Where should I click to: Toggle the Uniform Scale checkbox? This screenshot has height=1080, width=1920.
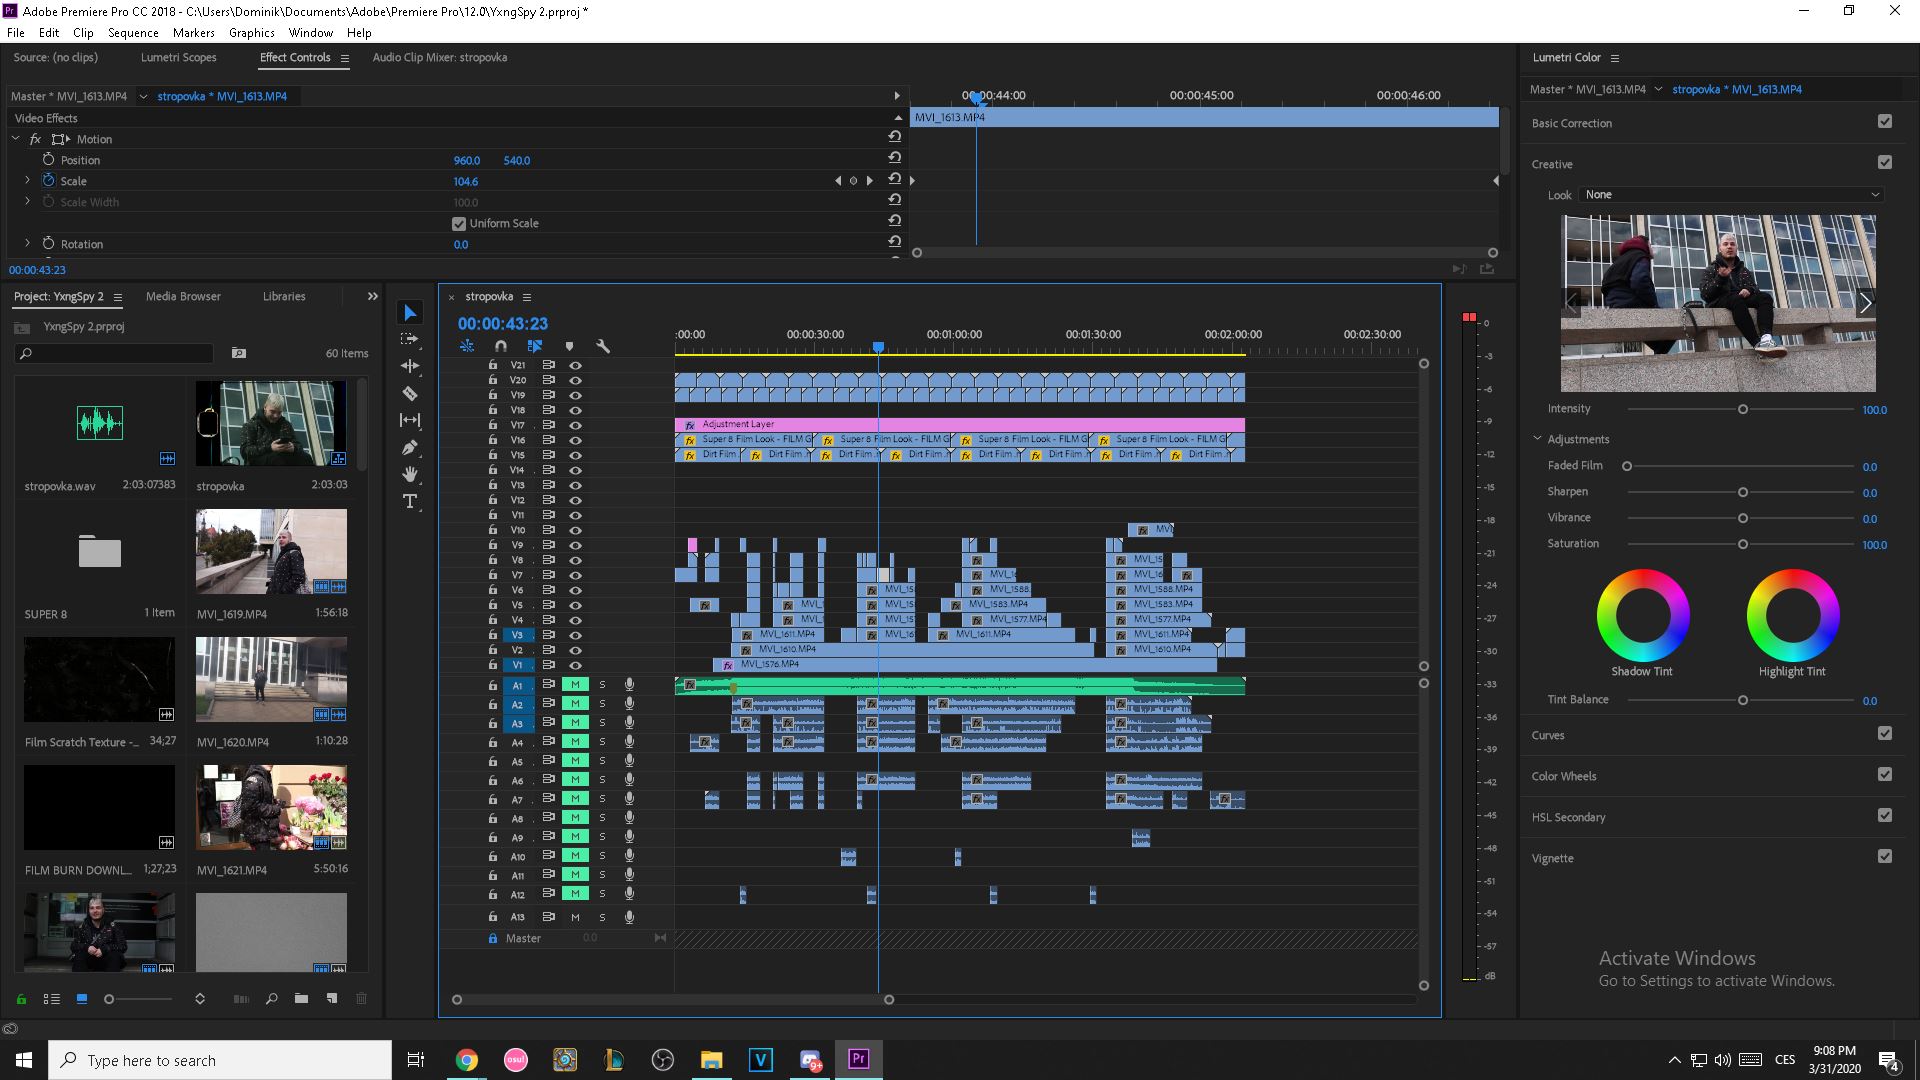[459, 223]
